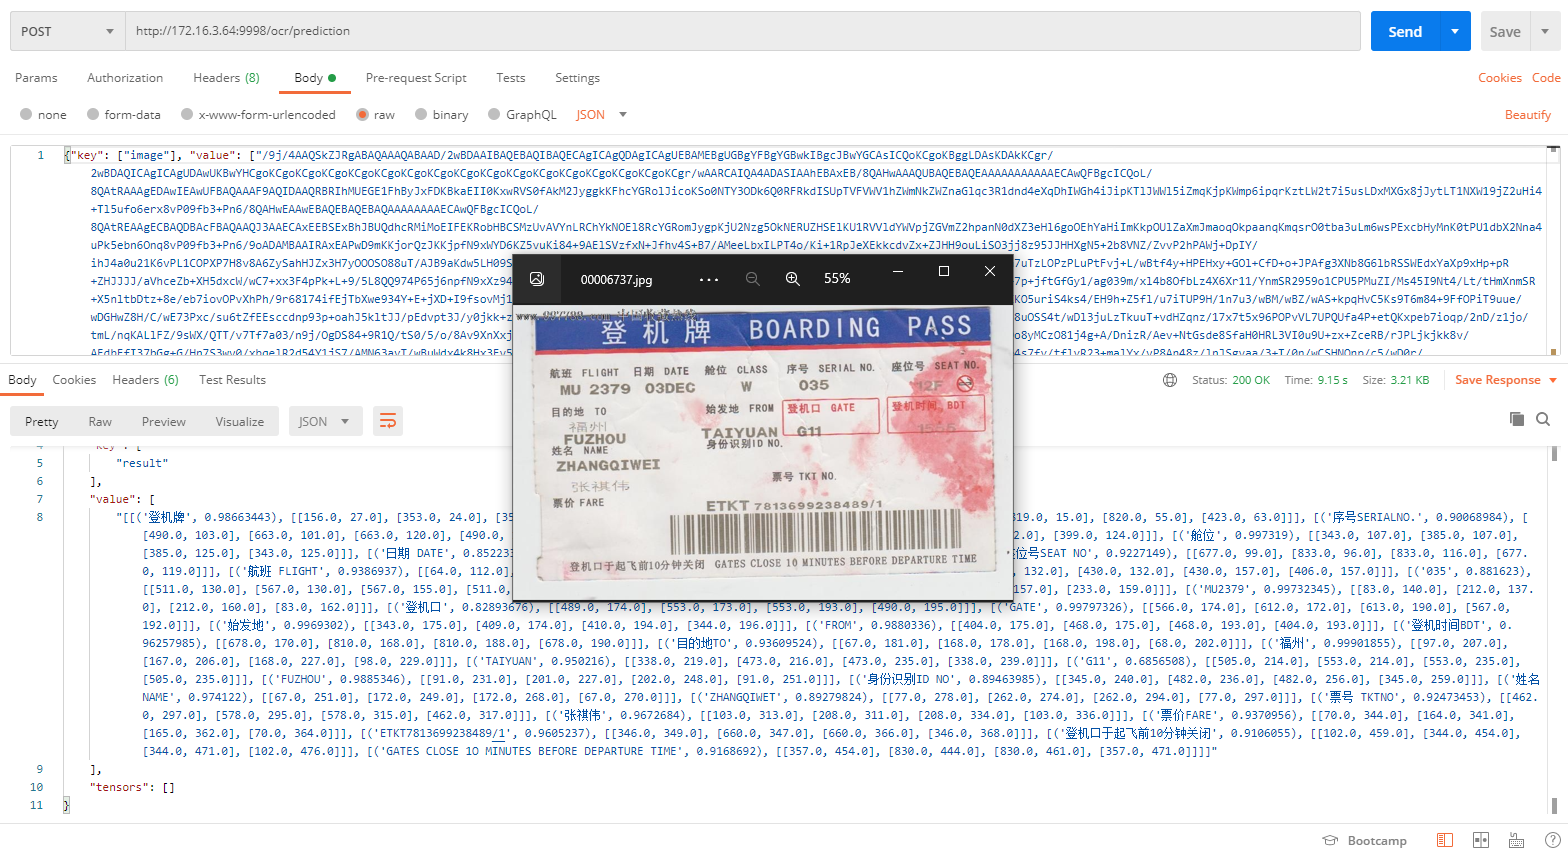Click the network globe icon near status
This screenshot has height=854, width=1568.
point(1170,380)
